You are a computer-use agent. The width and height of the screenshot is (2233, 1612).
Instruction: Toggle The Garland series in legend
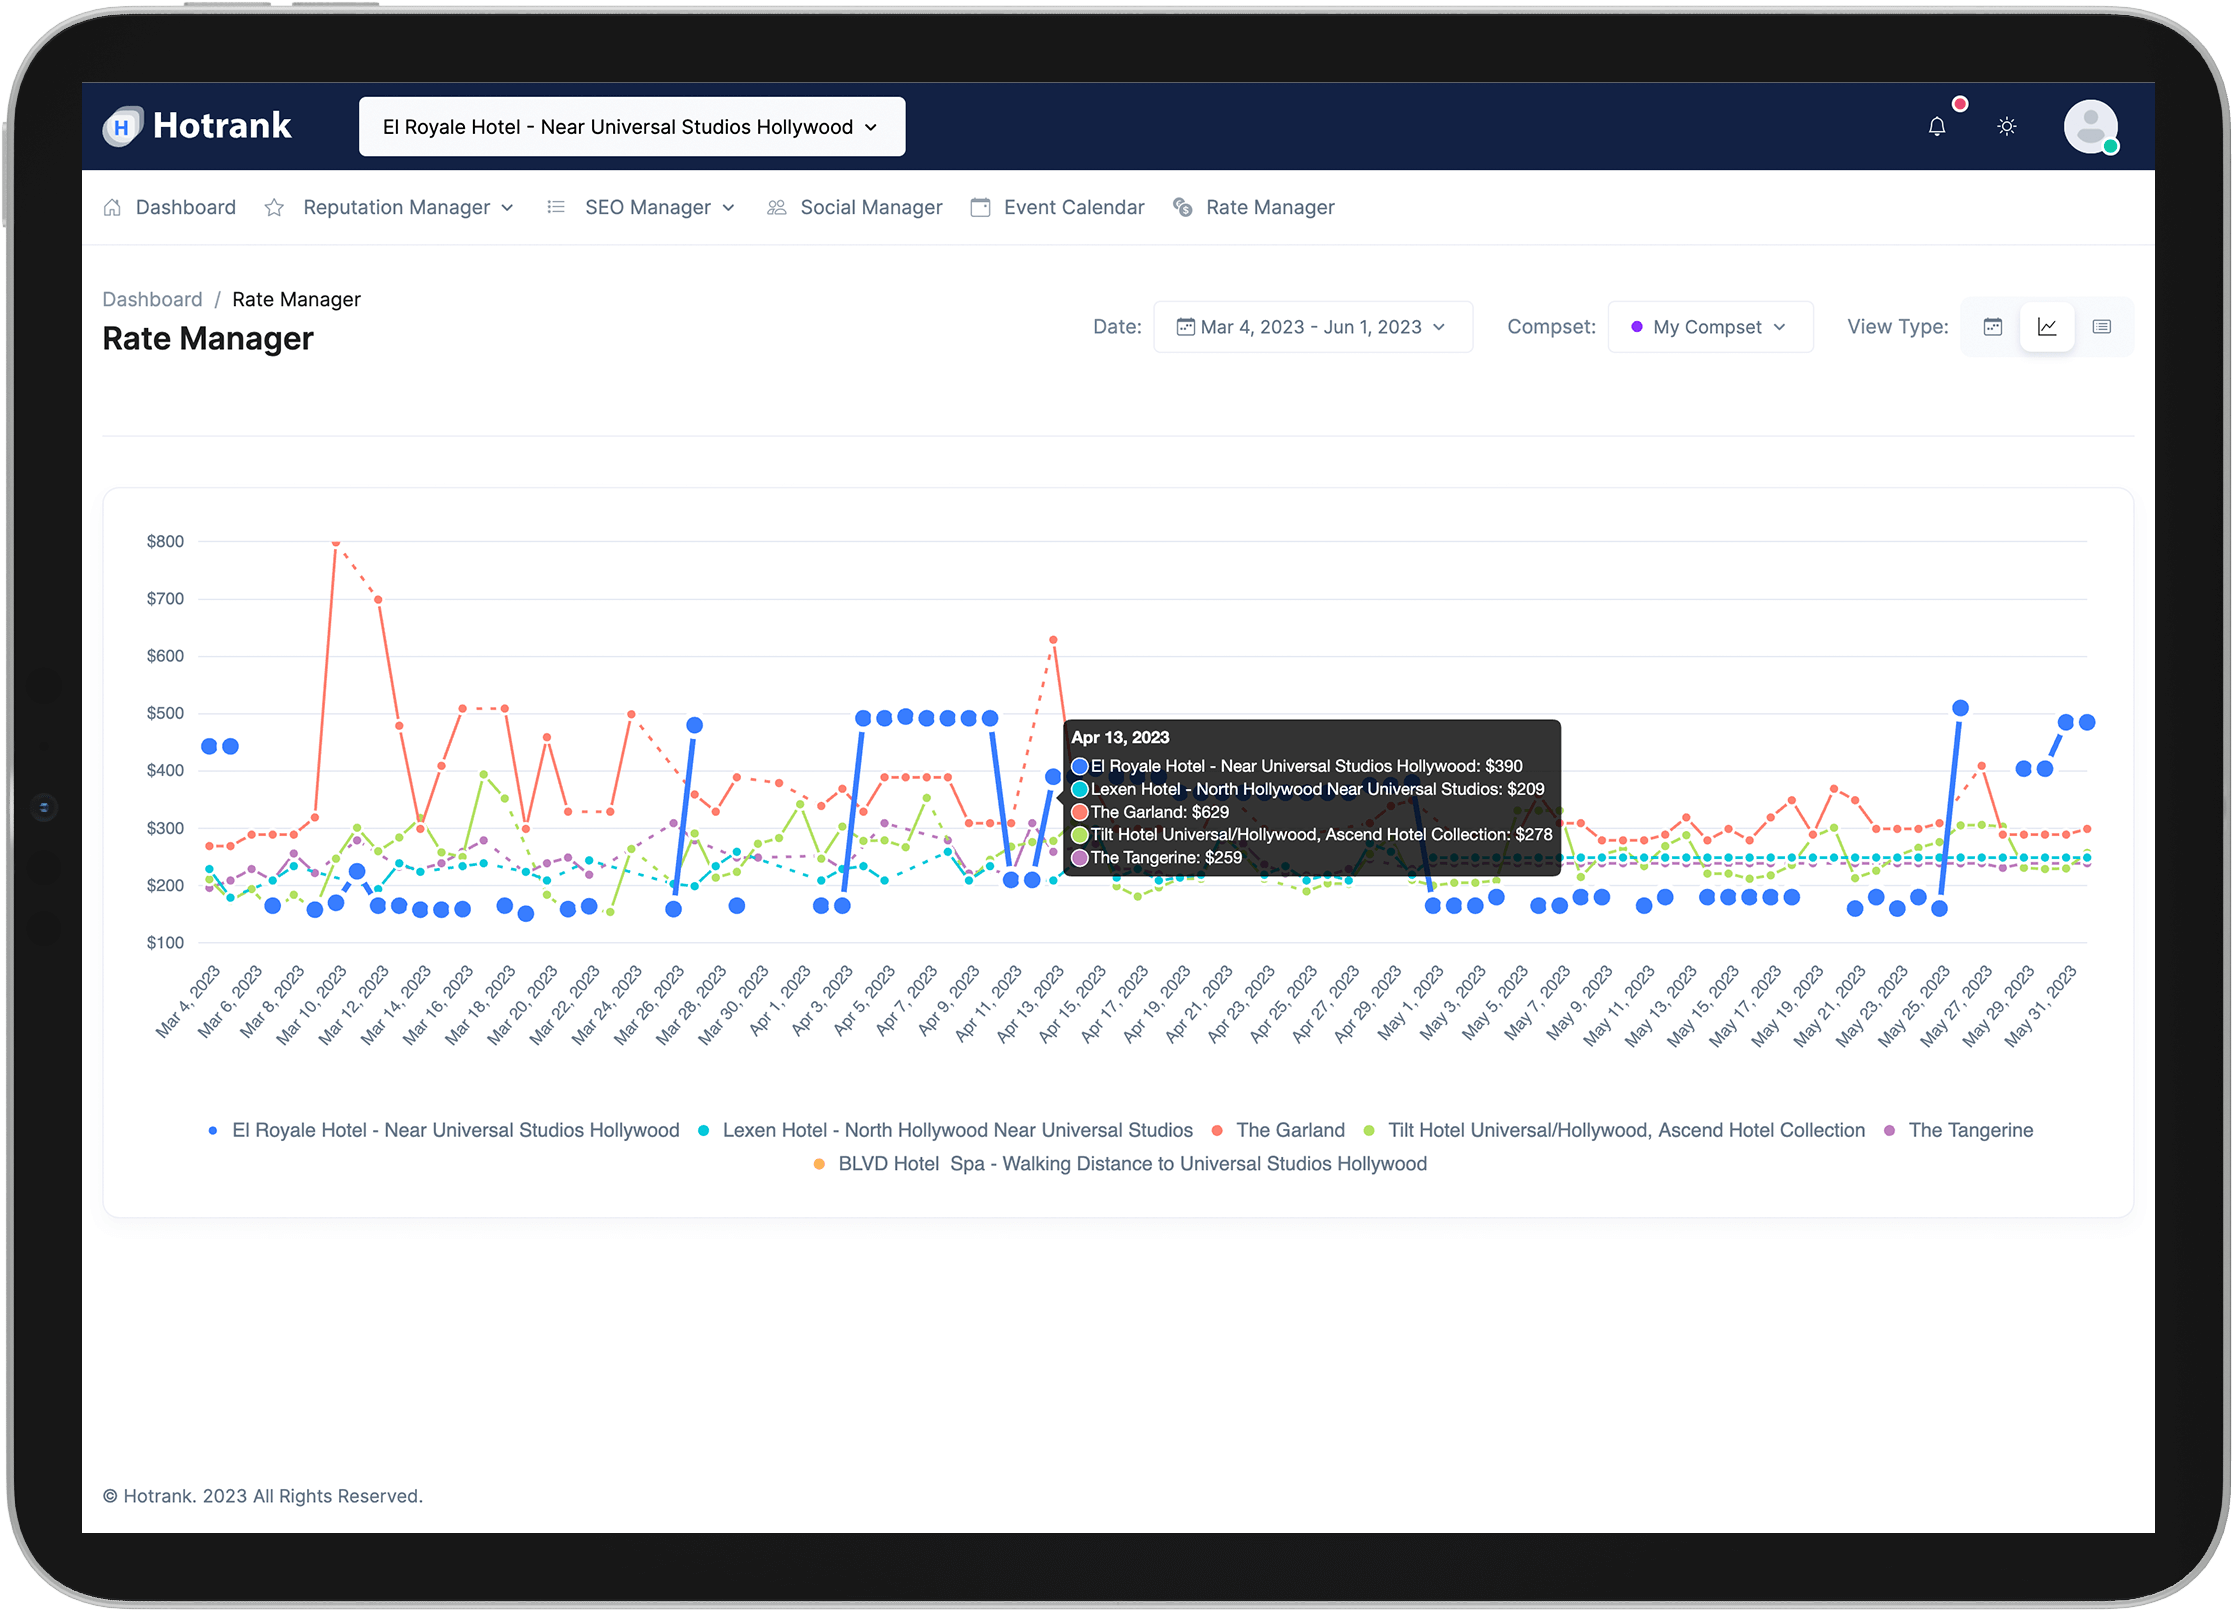[x=1278, y=1130]
